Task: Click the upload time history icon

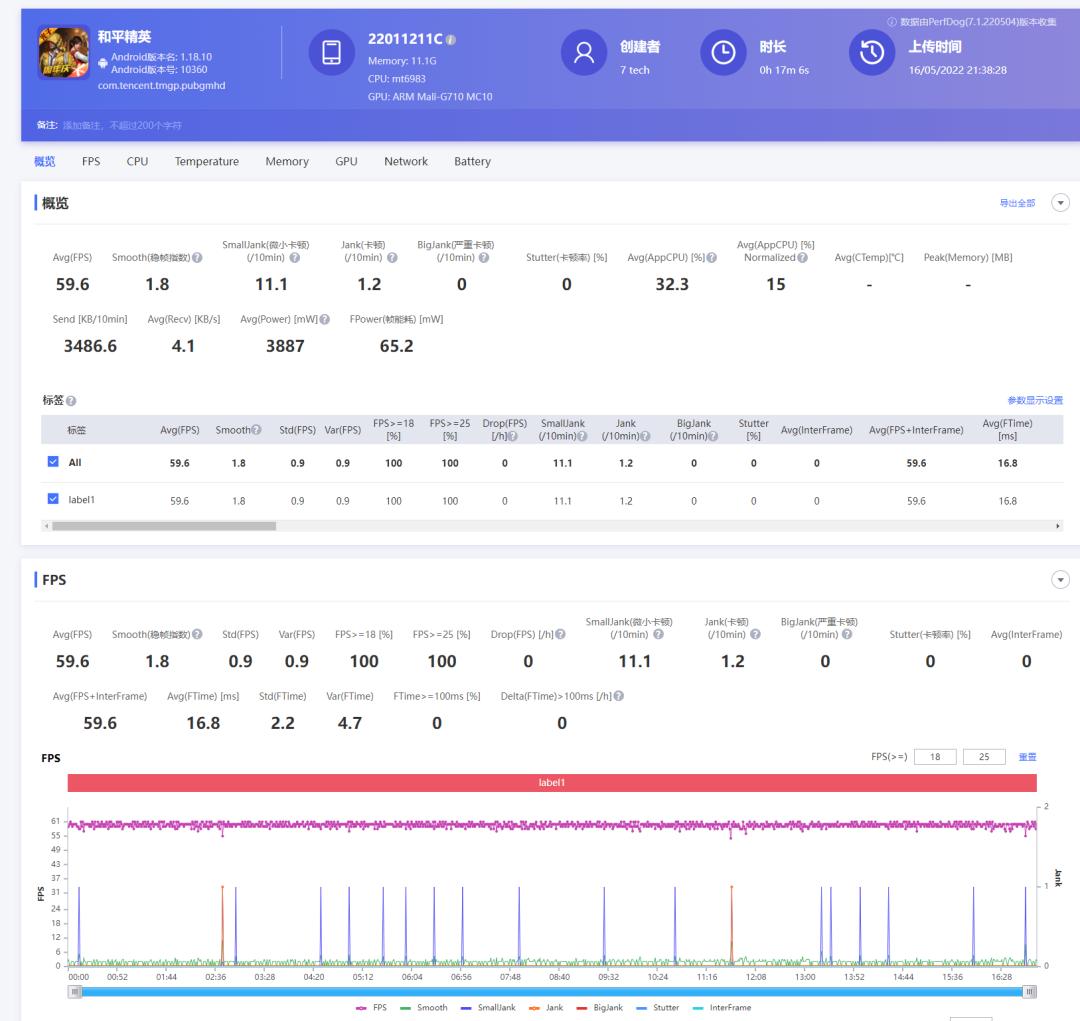Action: pos(872,54)
